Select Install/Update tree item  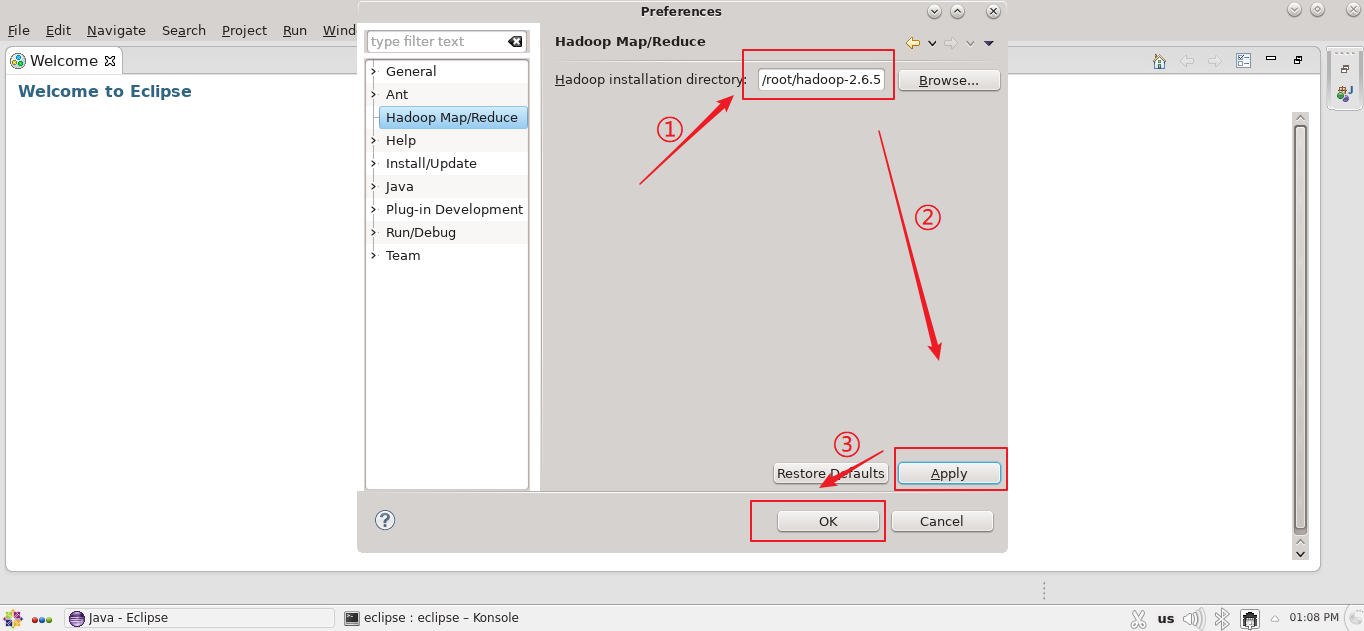click(x=431, y=163)
